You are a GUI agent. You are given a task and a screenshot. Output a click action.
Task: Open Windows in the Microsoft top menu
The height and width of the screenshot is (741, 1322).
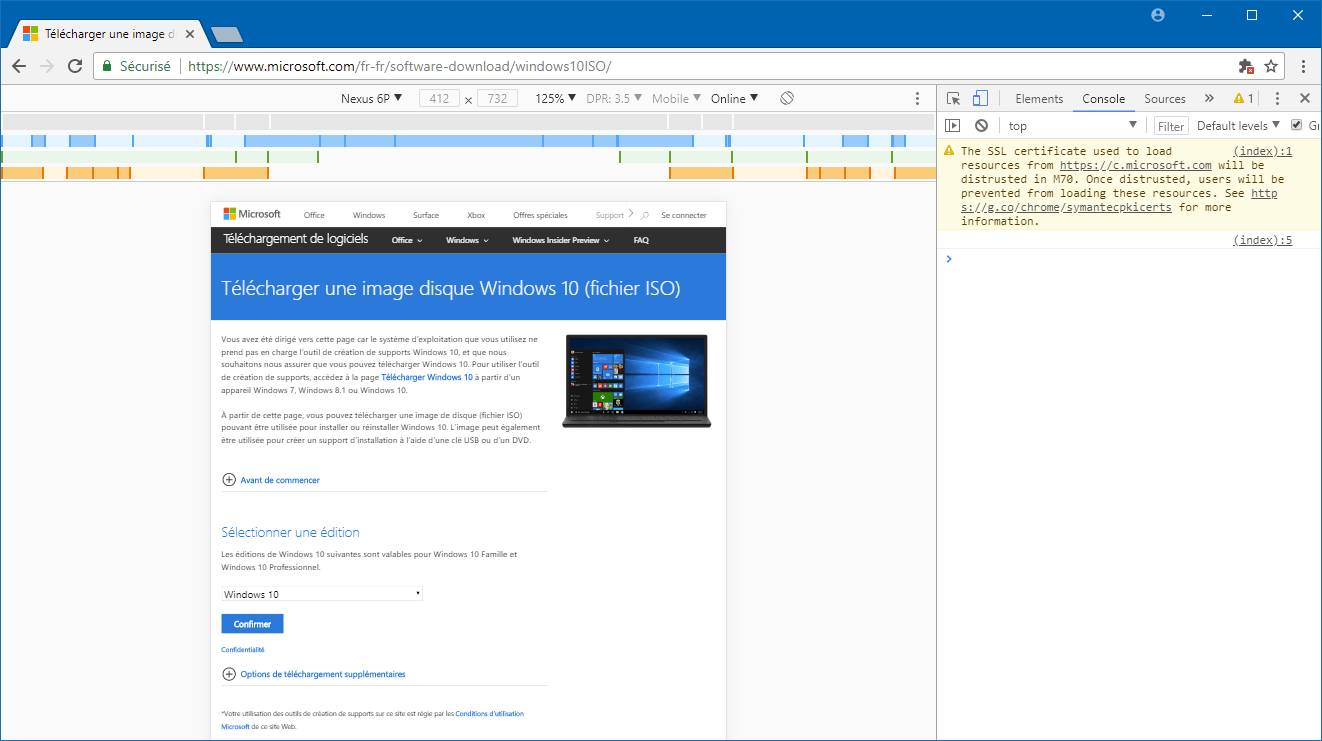(369, 215)
